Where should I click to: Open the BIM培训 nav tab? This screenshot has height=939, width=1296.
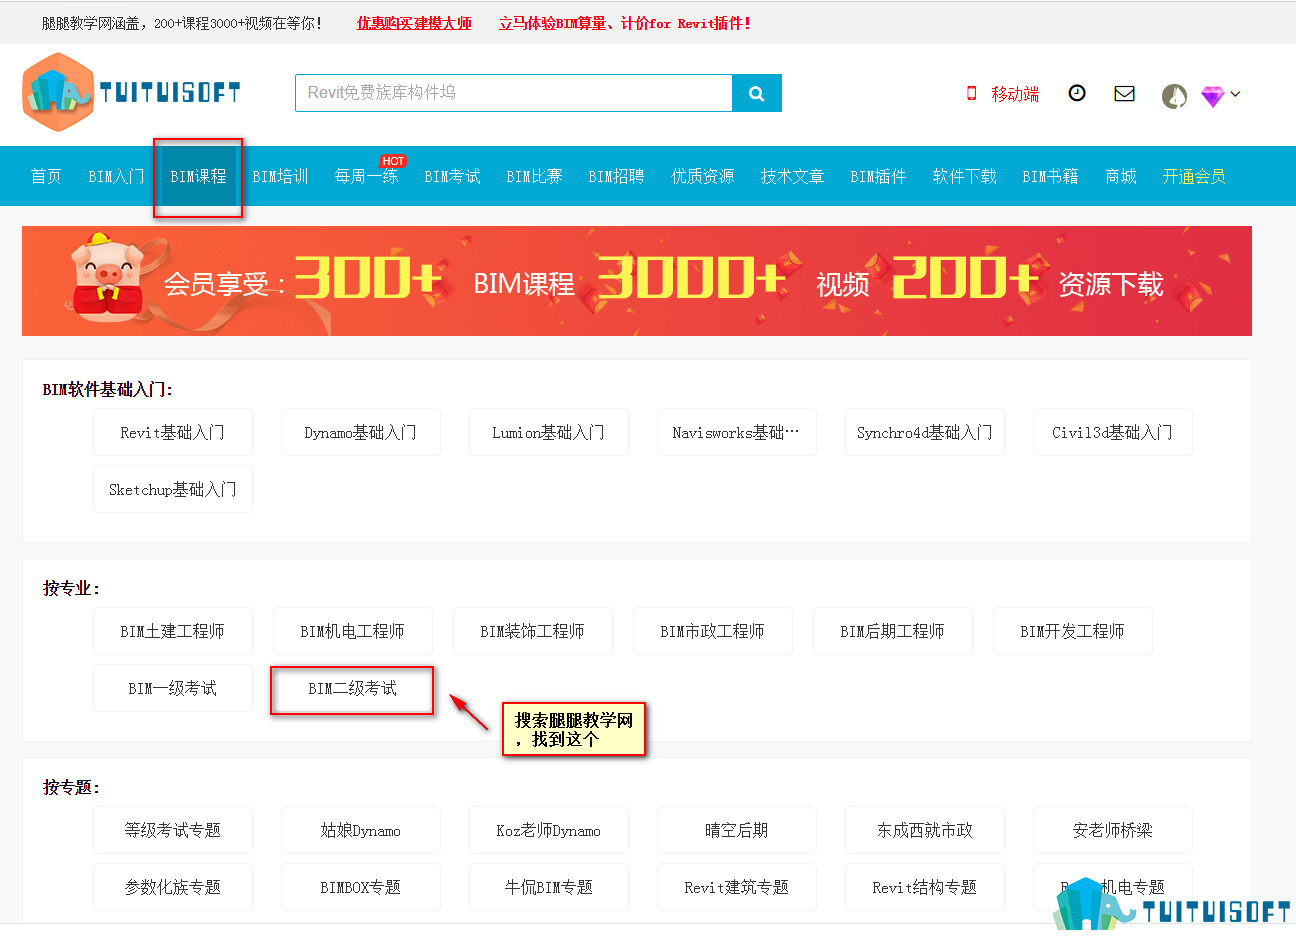[280, 176]
